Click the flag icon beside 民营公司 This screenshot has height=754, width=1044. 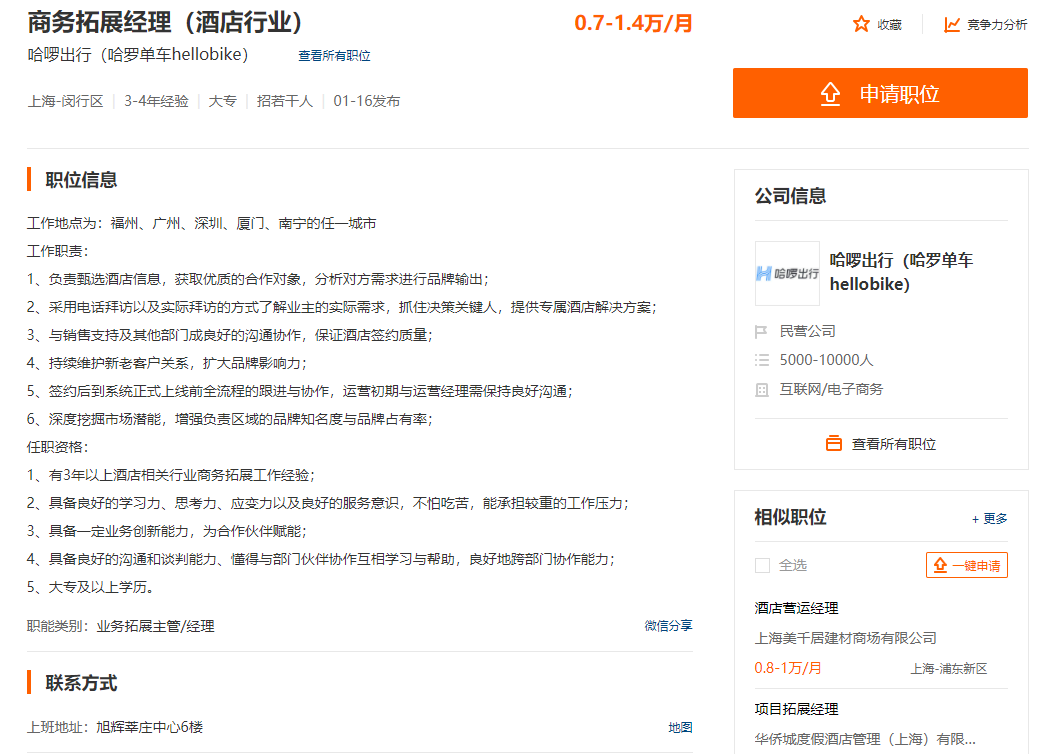click(762, 332)
